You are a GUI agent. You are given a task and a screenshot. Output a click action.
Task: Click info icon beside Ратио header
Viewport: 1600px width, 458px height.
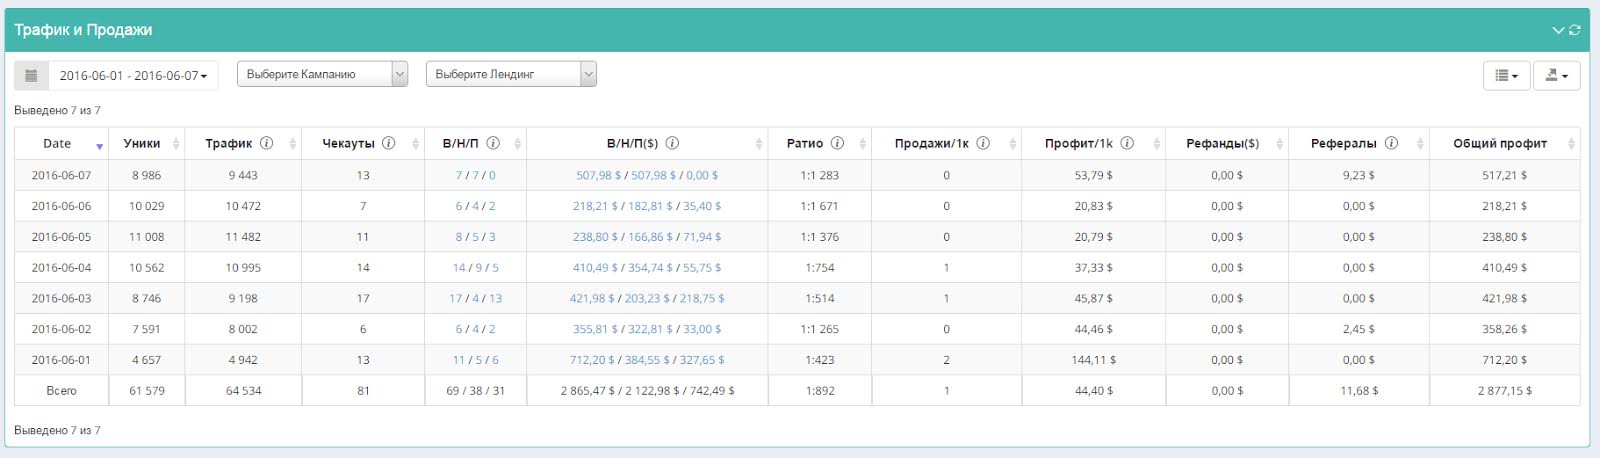837,143
